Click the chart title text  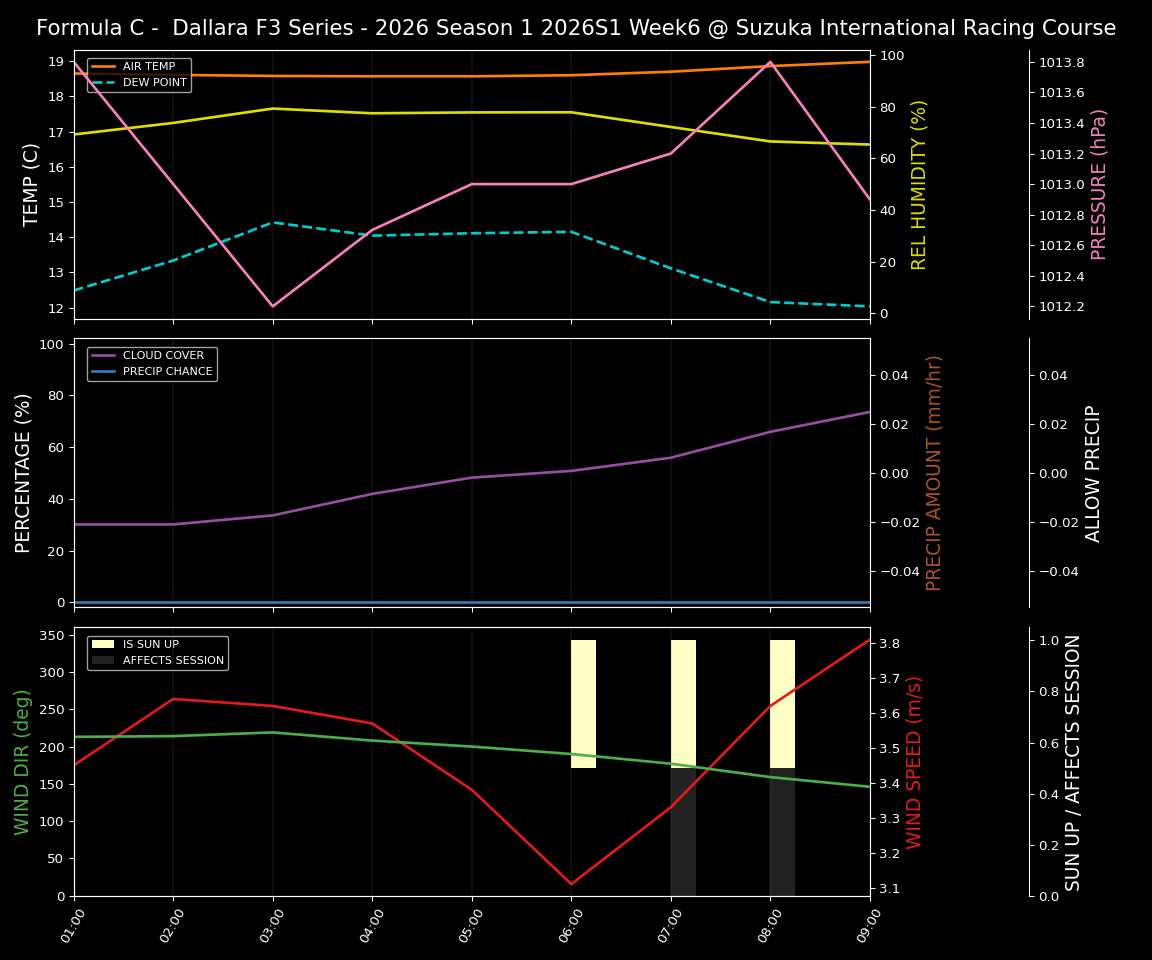coord(575,28)
